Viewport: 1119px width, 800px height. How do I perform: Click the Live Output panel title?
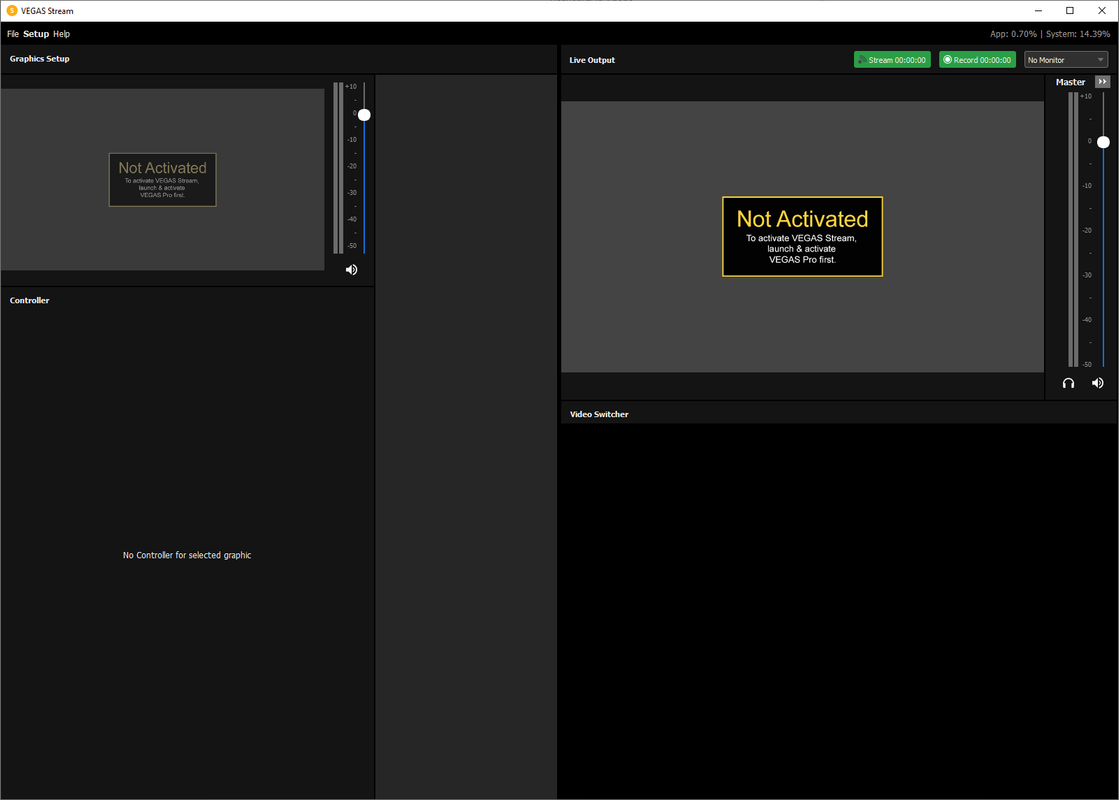(592, 60)
